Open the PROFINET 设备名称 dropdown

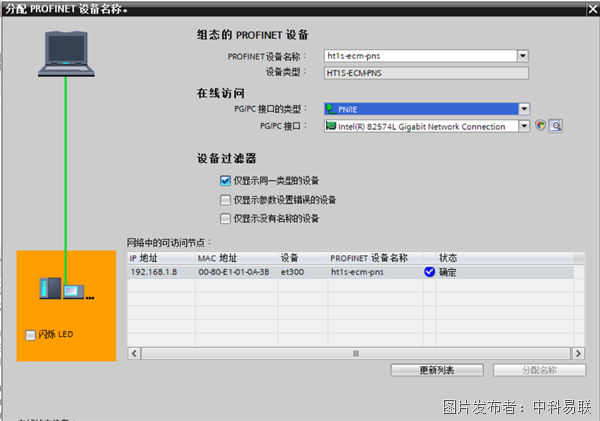[523, 56]
